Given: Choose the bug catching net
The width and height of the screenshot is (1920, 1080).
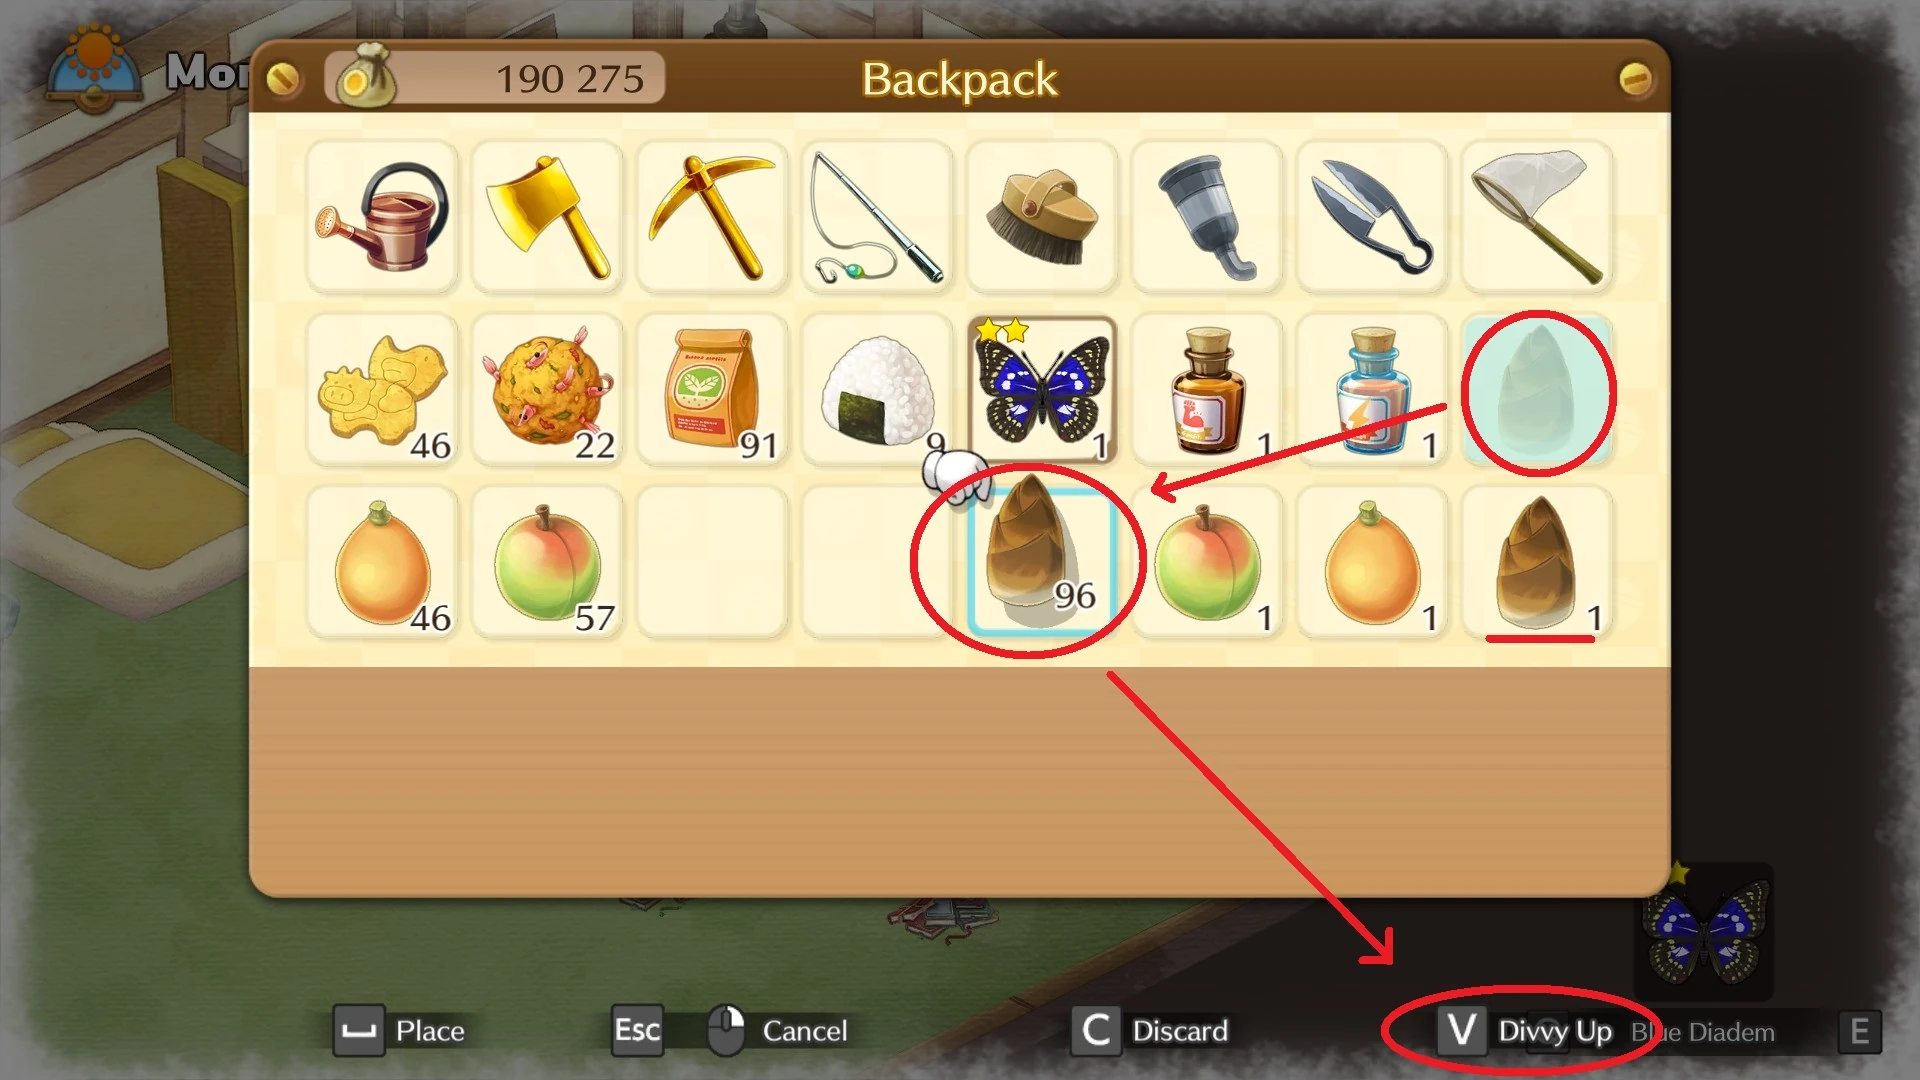Looking at the screenshot, I should click(x=1537, y=217).
